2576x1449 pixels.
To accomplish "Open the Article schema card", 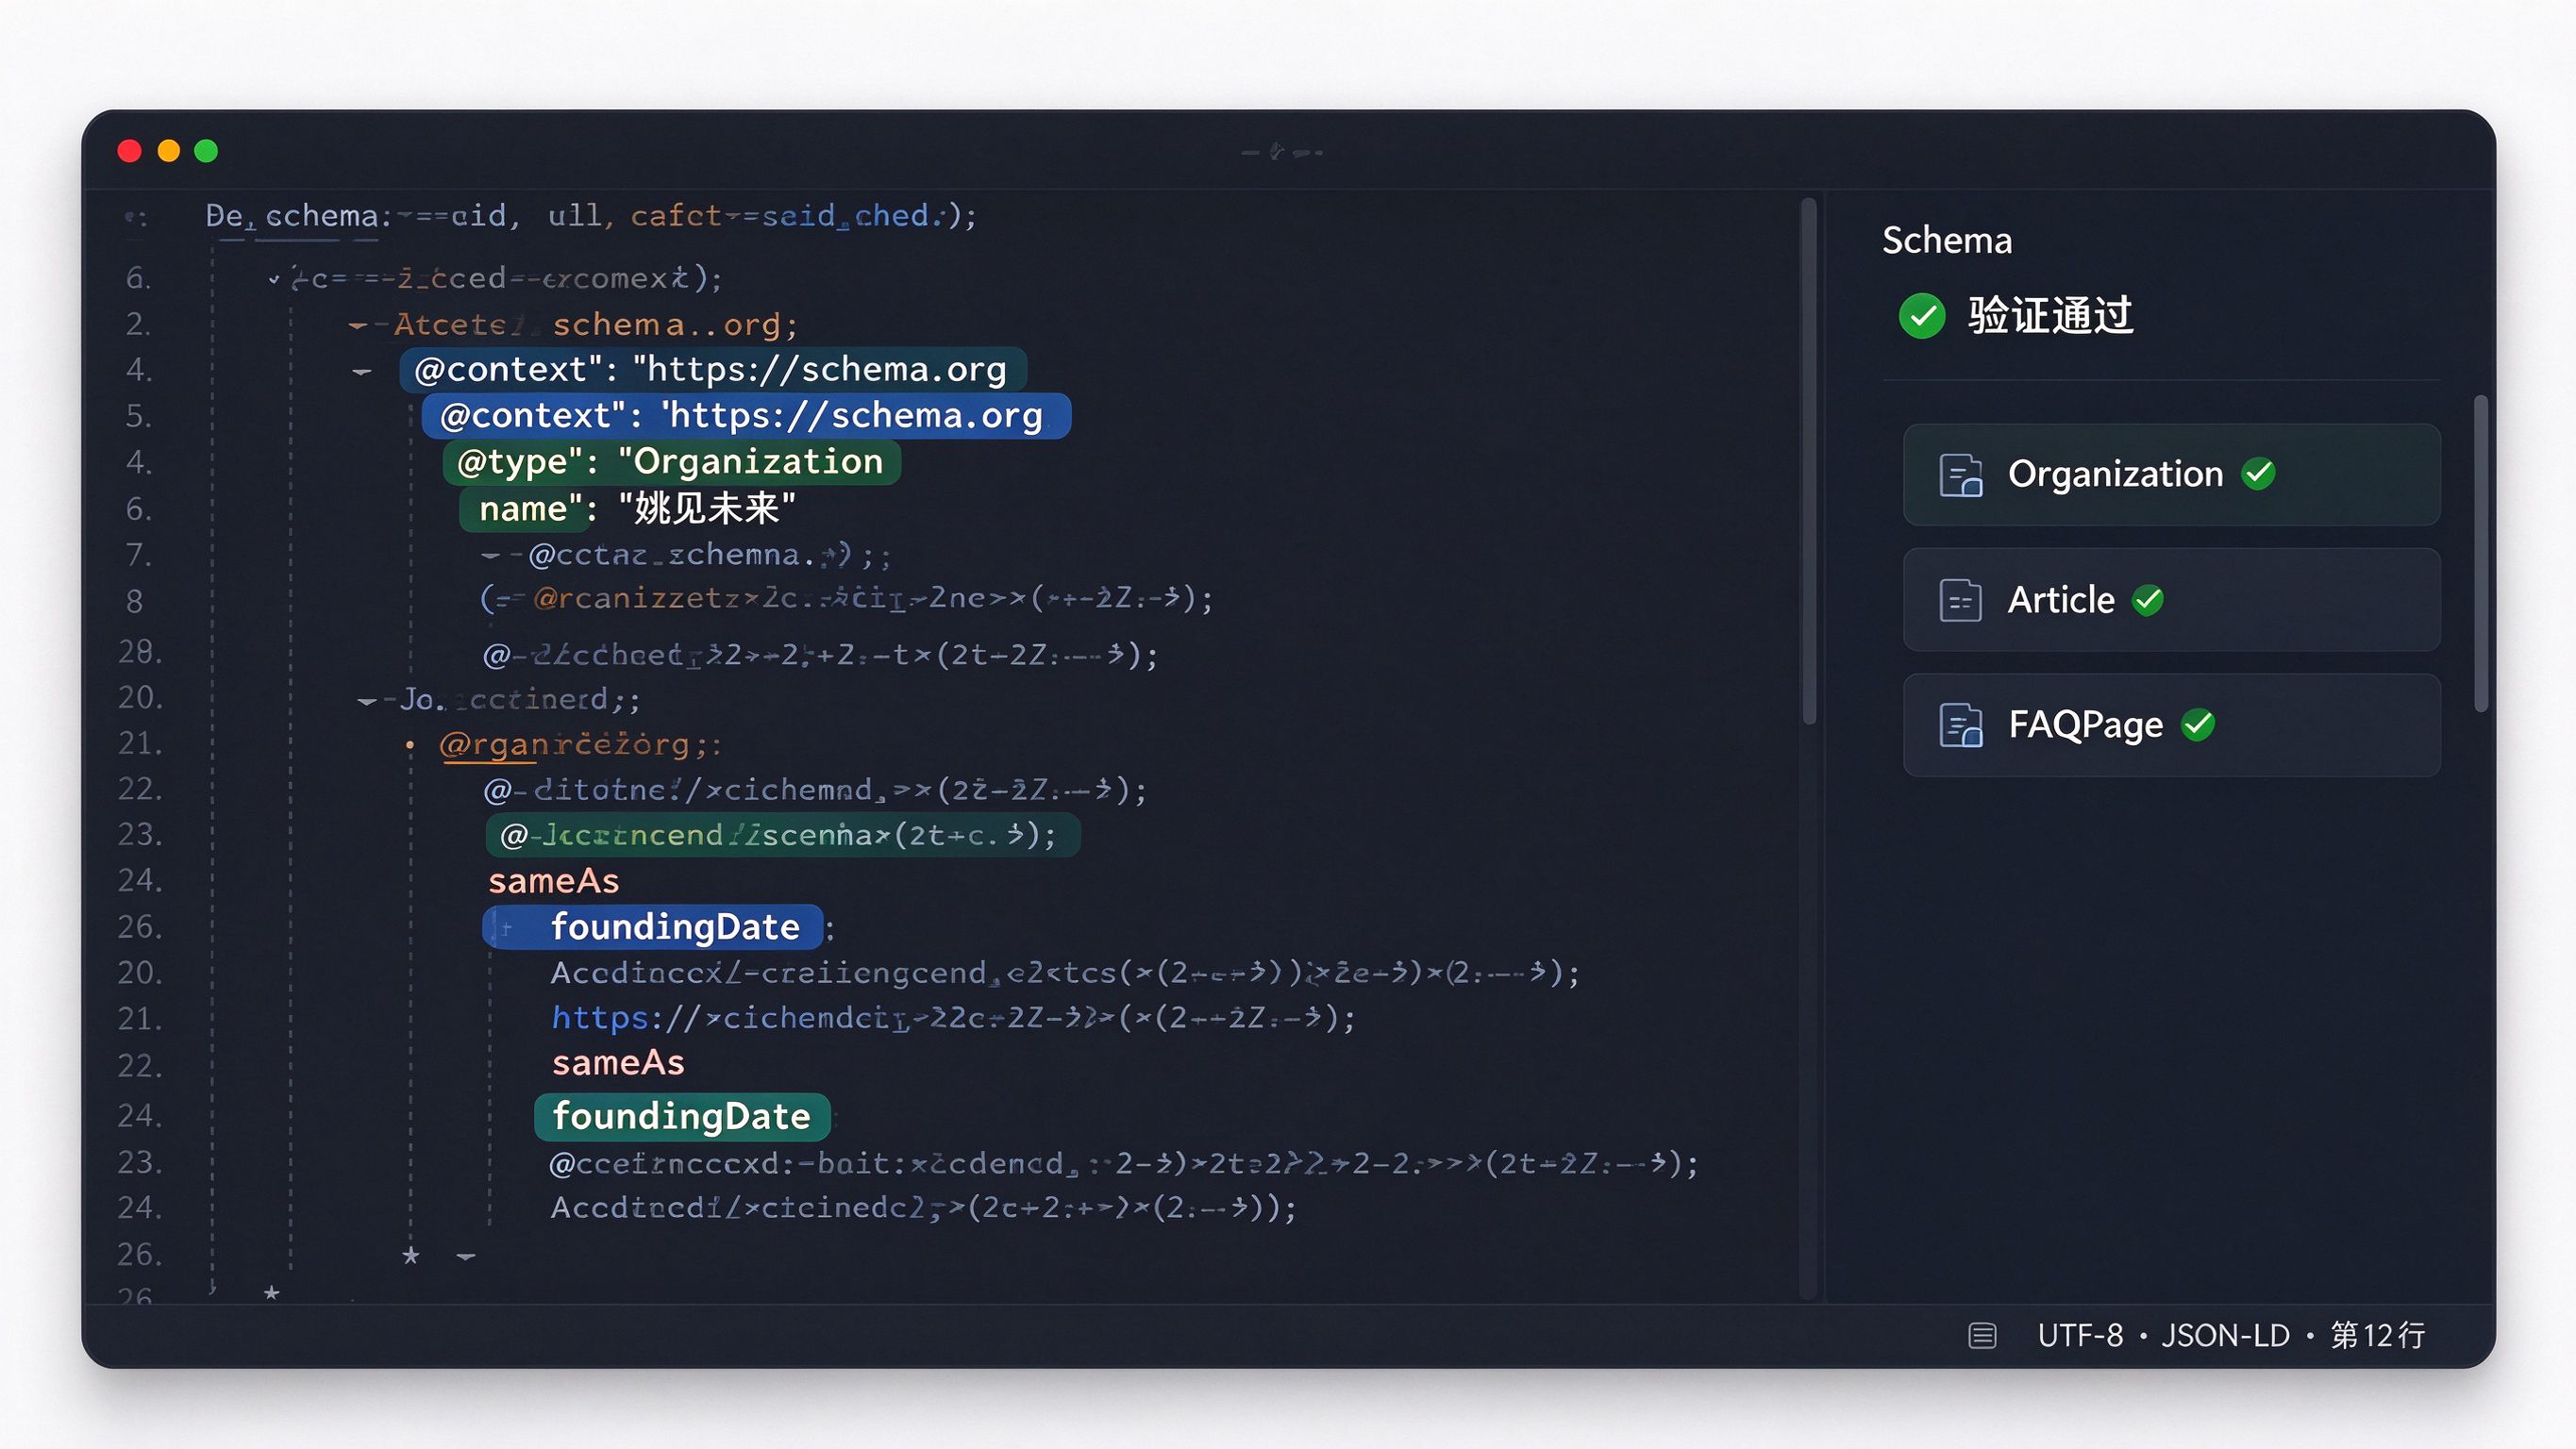I will pos(2171,600).
